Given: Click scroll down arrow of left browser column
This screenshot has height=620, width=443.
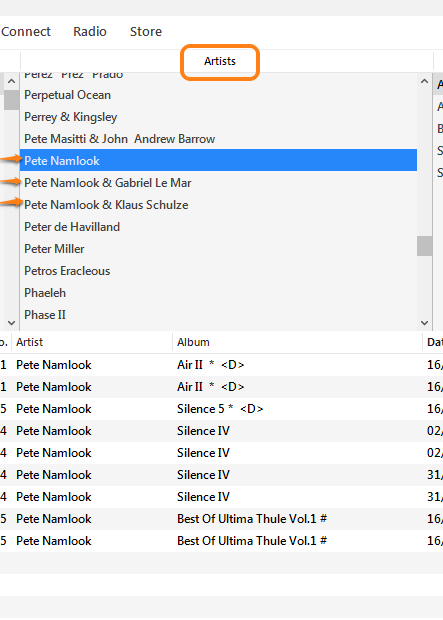Looking at the screenshot, I should point(11,323).
